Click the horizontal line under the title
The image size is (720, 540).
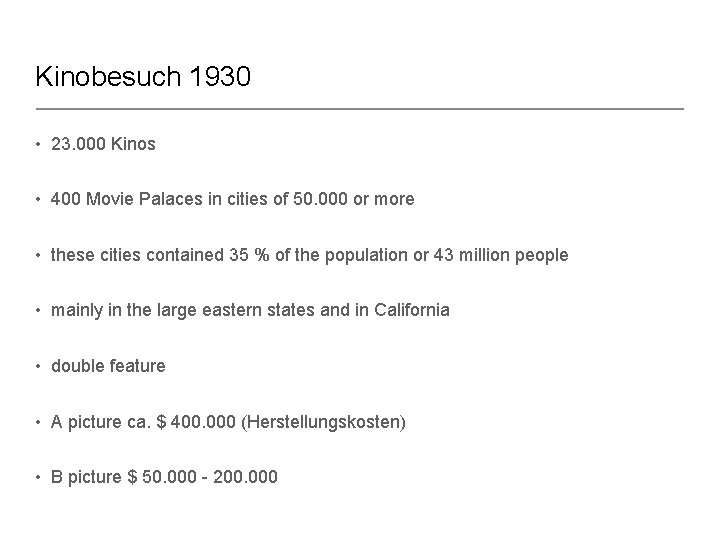(x=360, y=108)
